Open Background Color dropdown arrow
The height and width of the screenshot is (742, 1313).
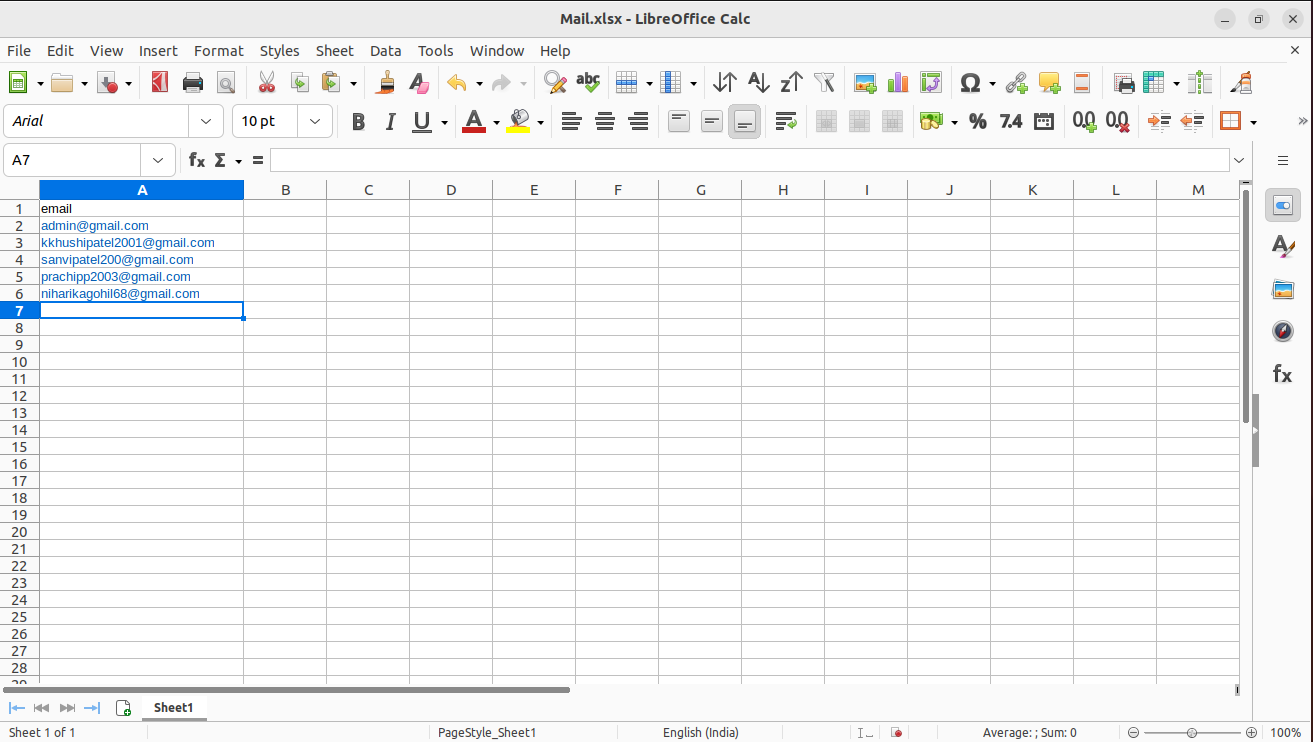tap(540, 122)
